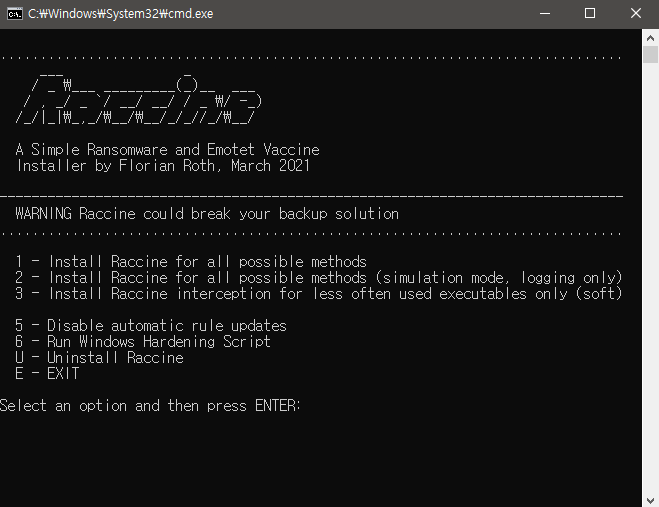Click "5 - Disable automatic rule updates"
The height and width of the screenshot is (507, 659).
151,325
